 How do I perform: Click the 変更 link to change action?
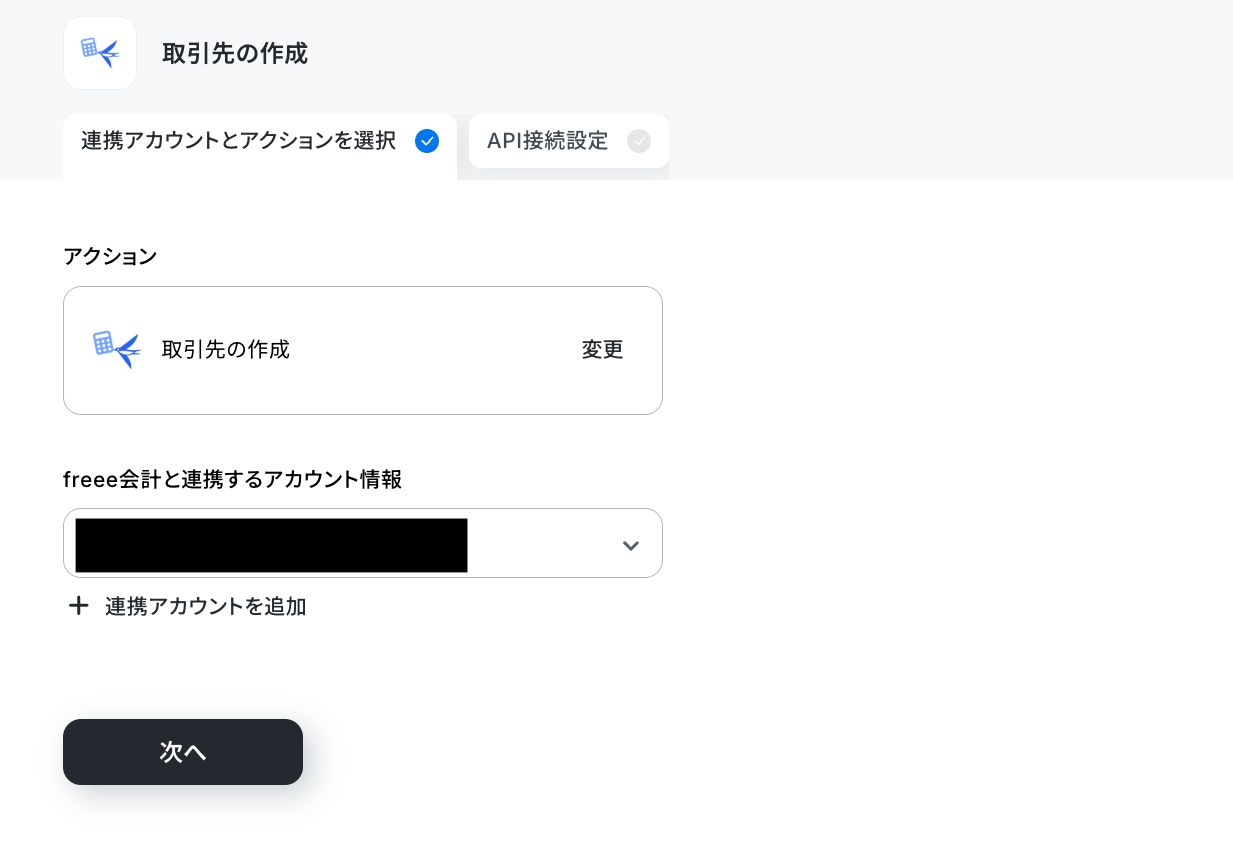603,350
